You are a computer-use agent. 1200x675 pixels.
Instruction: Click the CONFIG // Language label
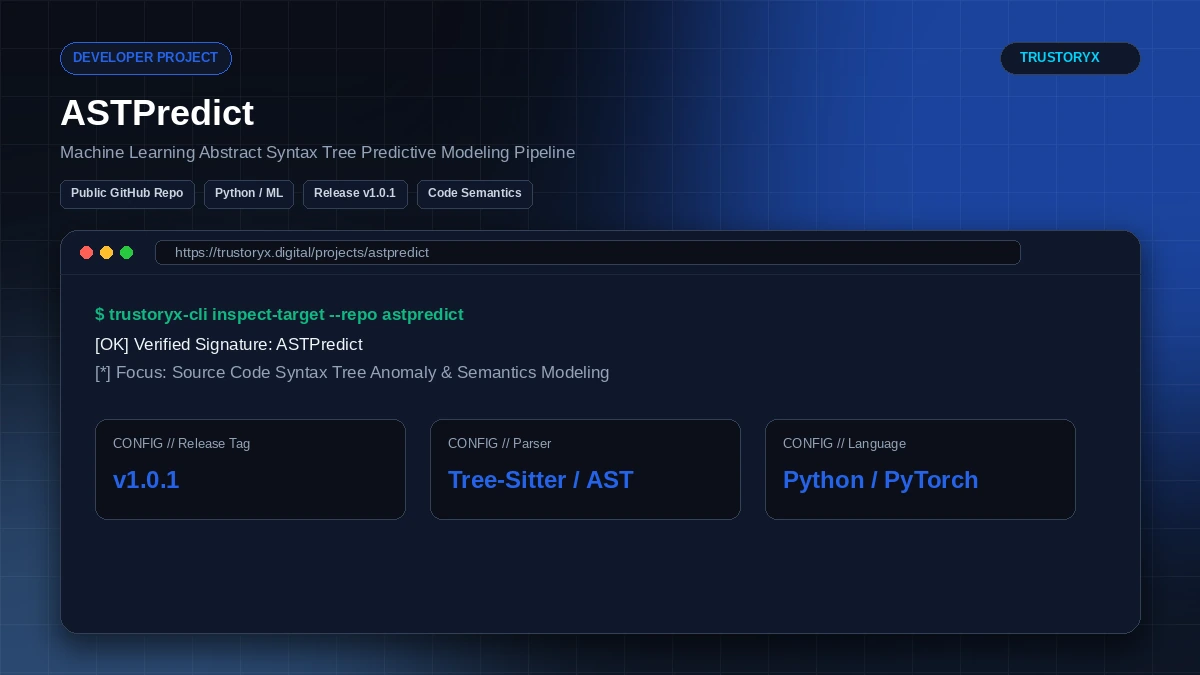[x=844, y=443]
